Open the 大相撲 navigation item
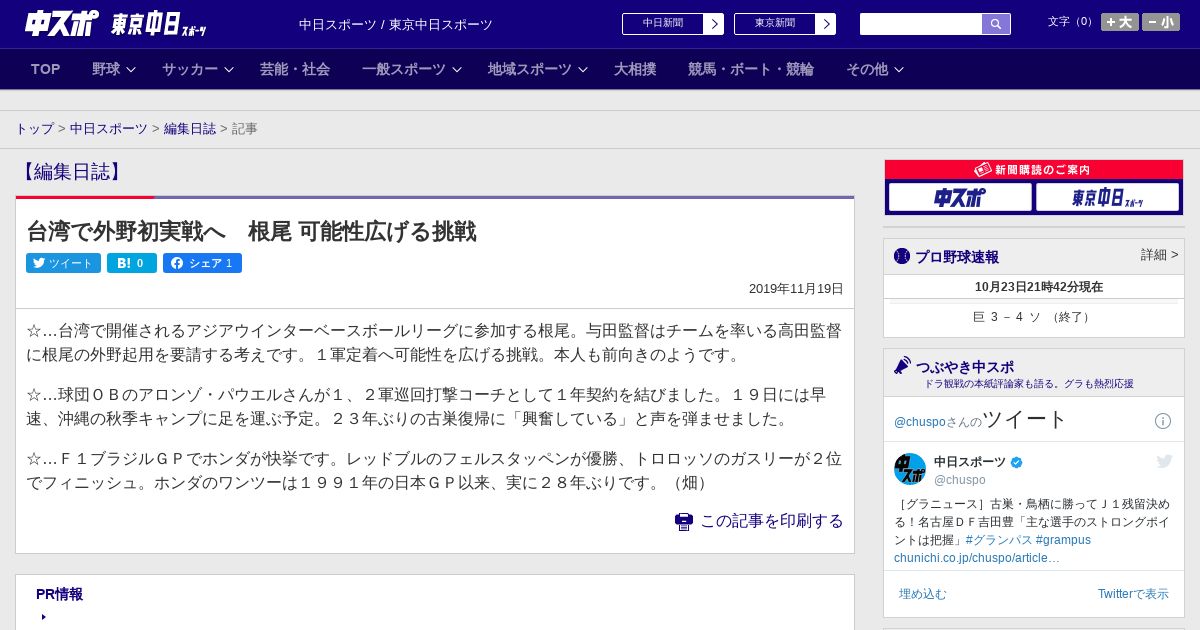Viewport: 1200px width, 630px height. click(635, 69)
